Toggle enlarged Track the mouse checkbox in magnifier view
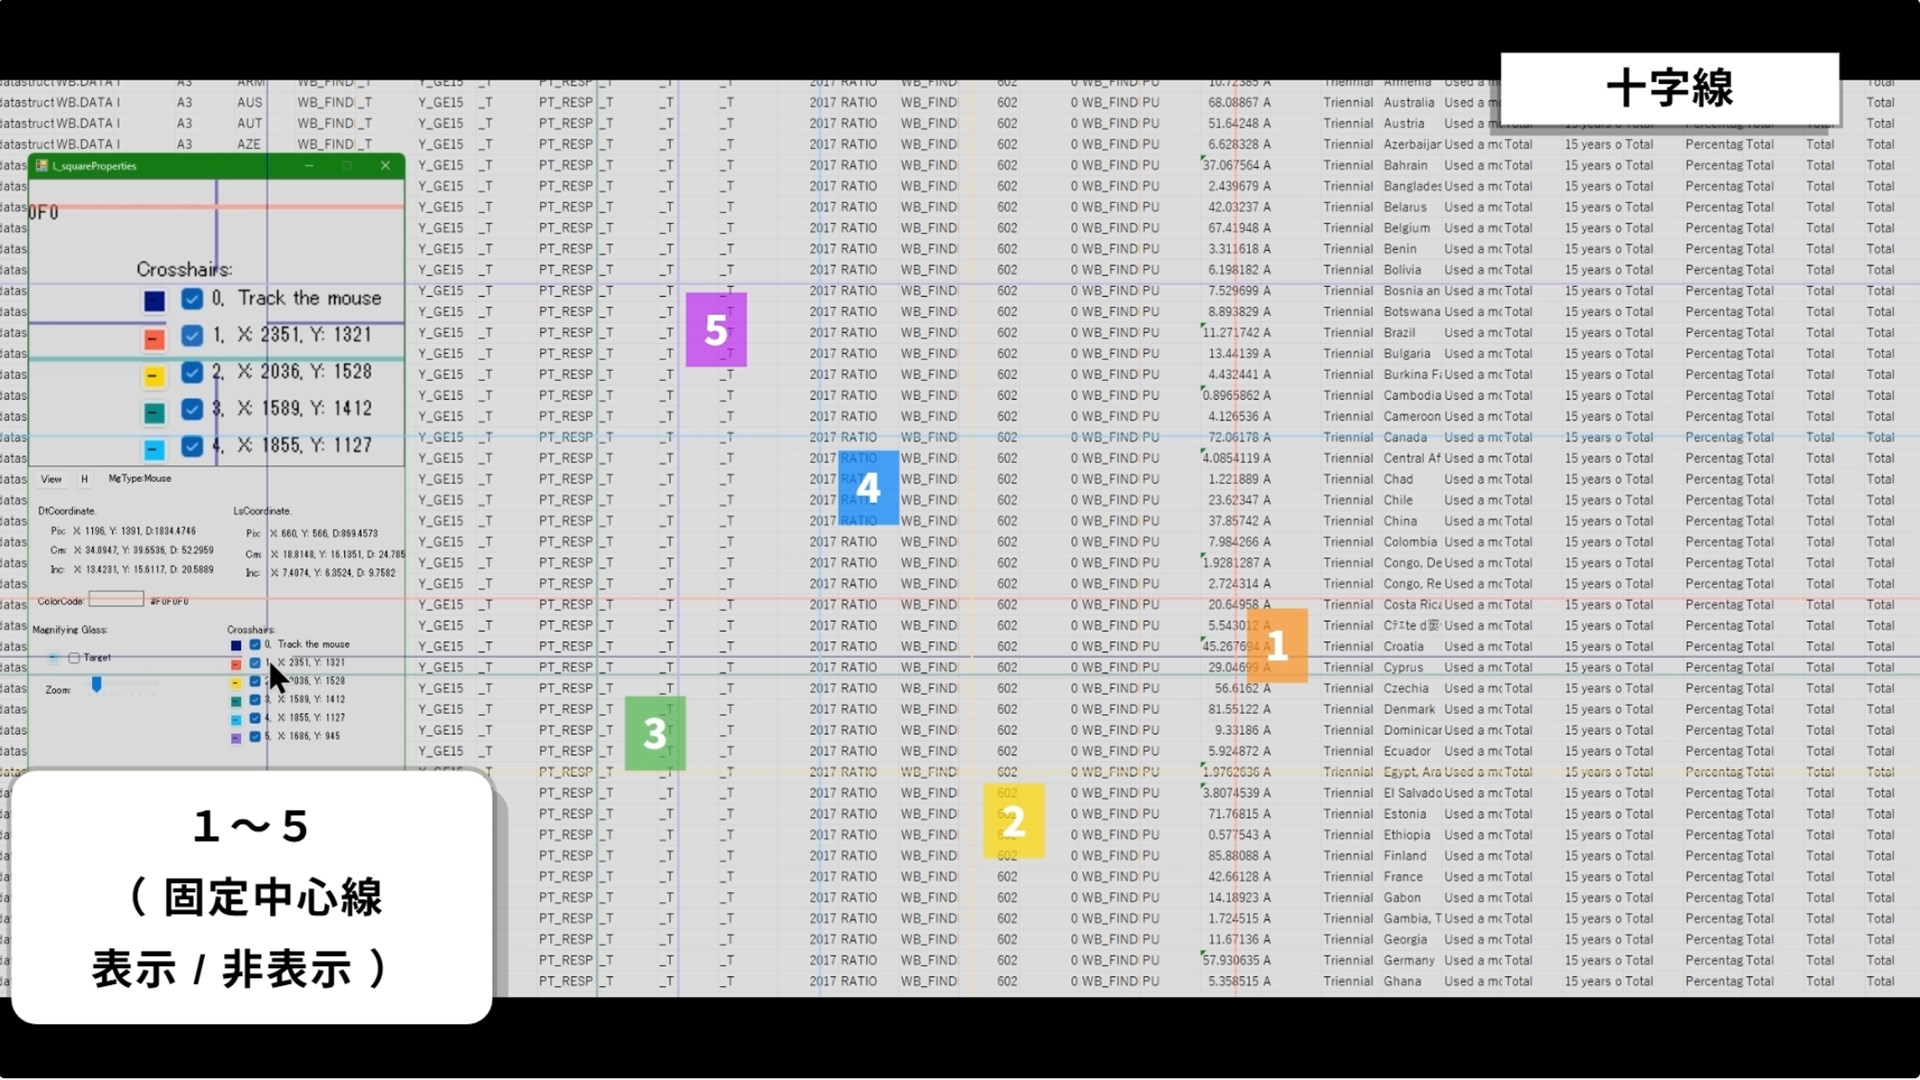Screen dimensions: 1920x1080 pos(192,299)
